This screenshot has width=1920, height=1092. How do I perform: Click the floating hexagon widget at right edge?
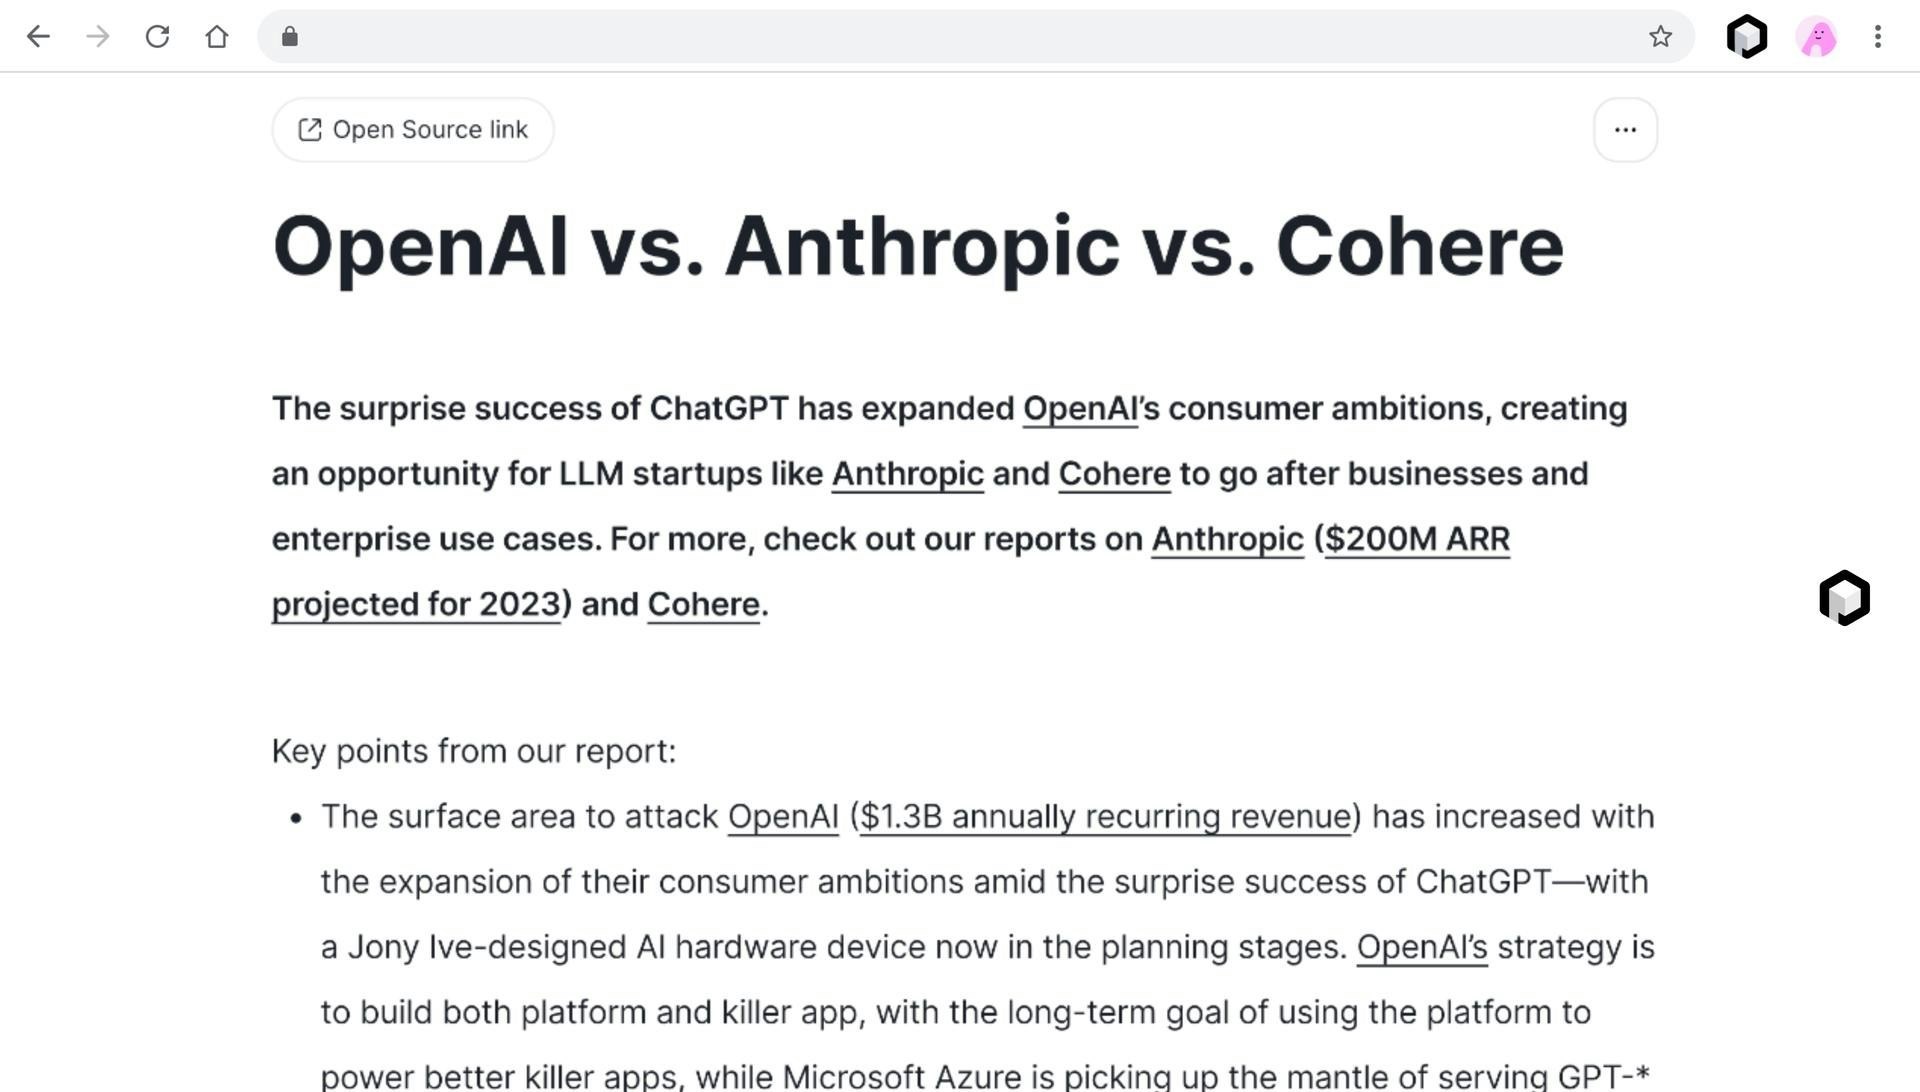1845,598
